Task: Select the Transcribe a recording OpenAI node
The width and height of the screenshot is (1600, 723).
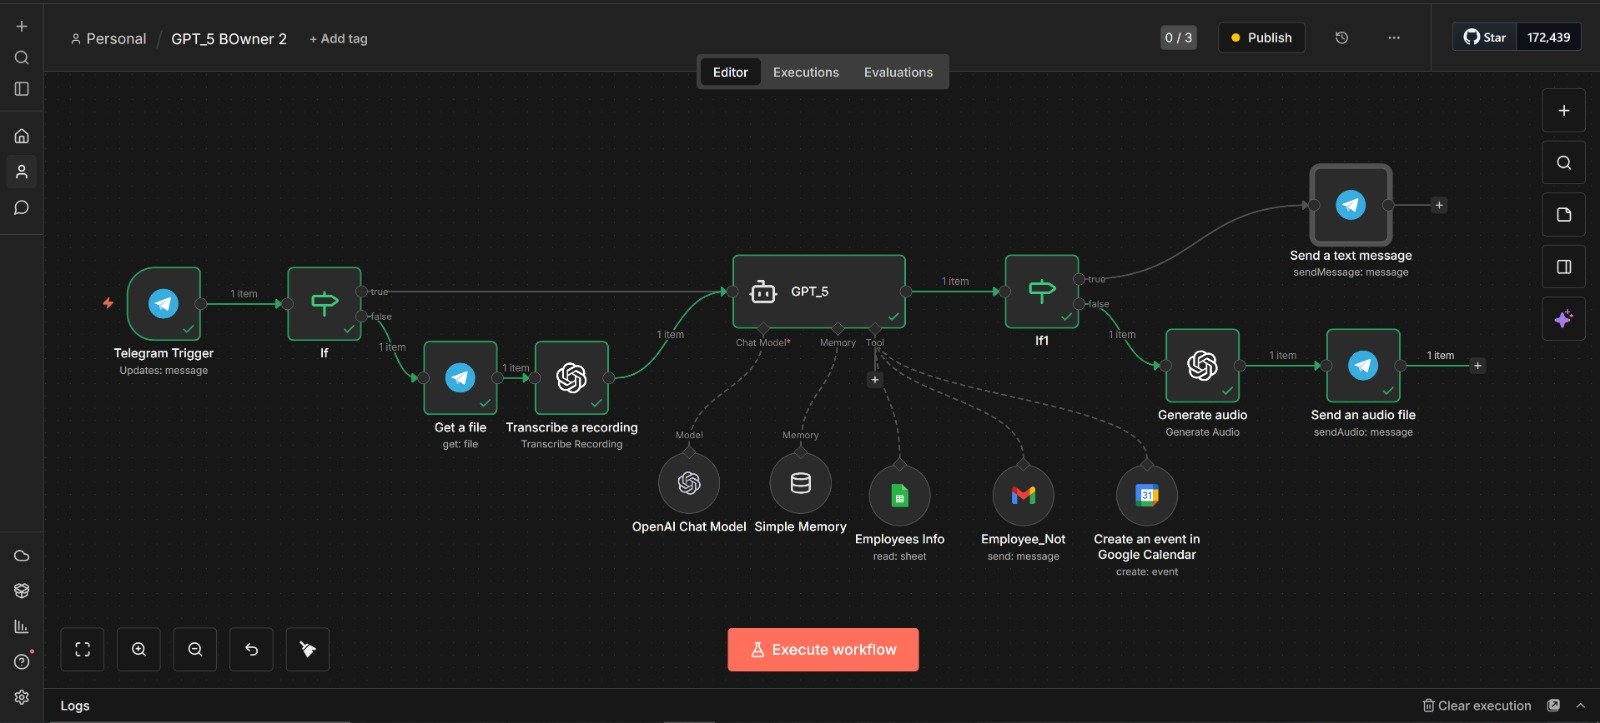Action: pos(571,378)
